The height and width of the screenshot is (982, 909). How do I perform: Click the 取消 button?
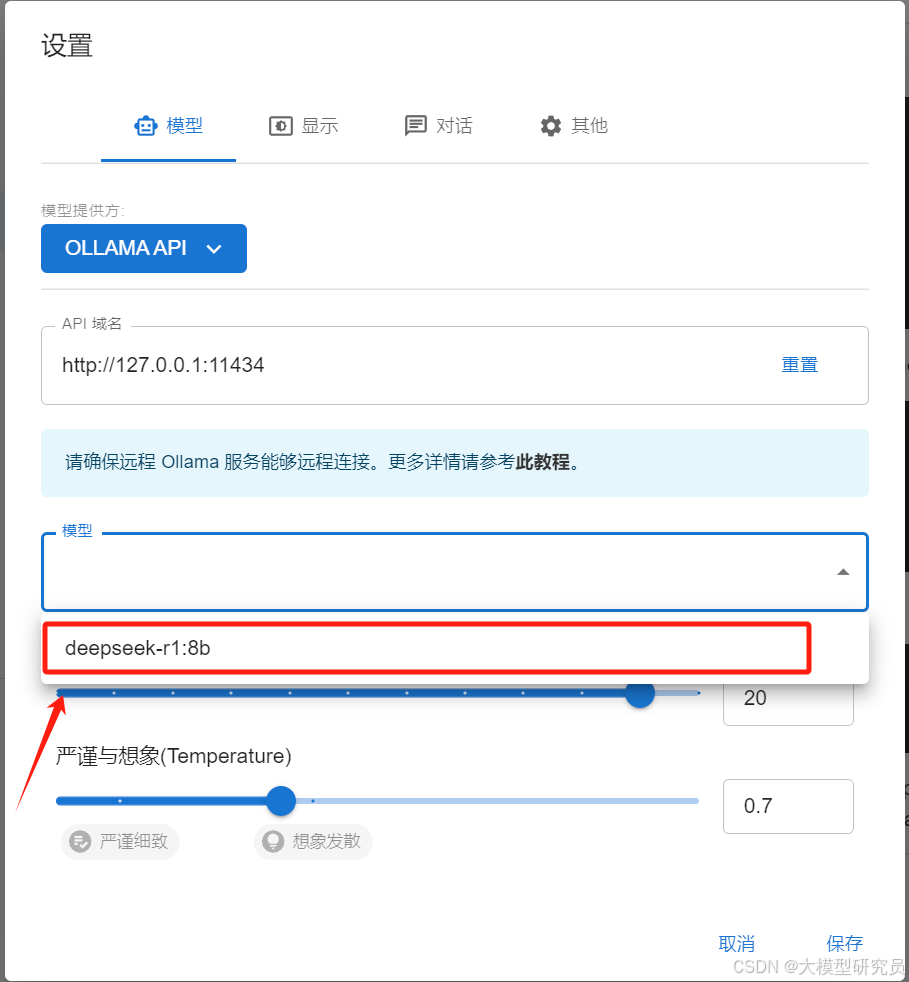coord(736,943)
